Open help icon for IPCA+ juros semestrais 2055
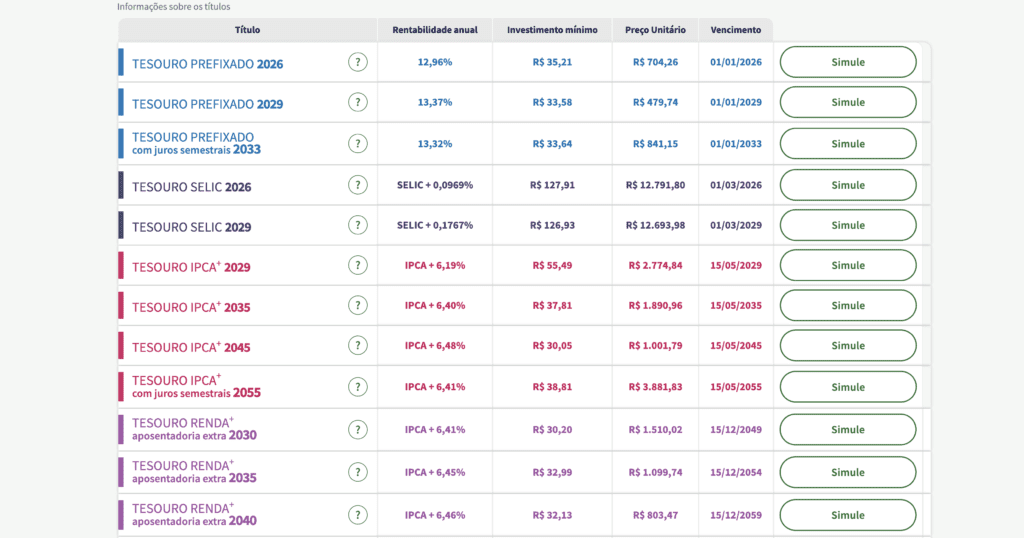The image size is (1024, 538). point(357,387)
